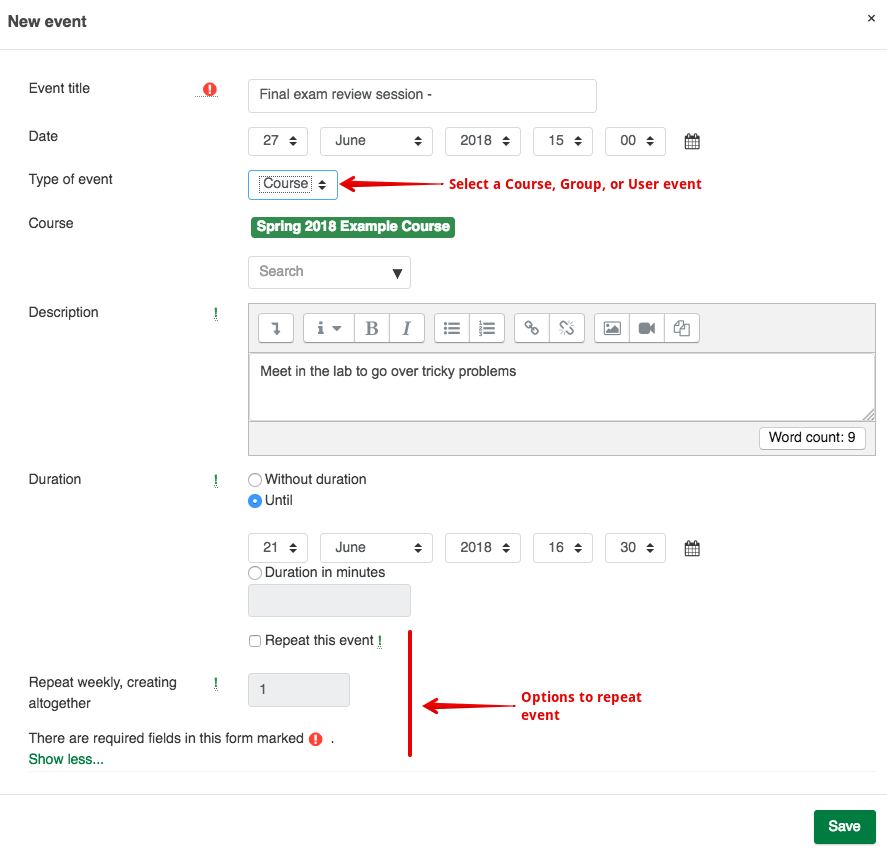Click the unlink icon
The image size is (887, 856).
[x=566, y=328]
